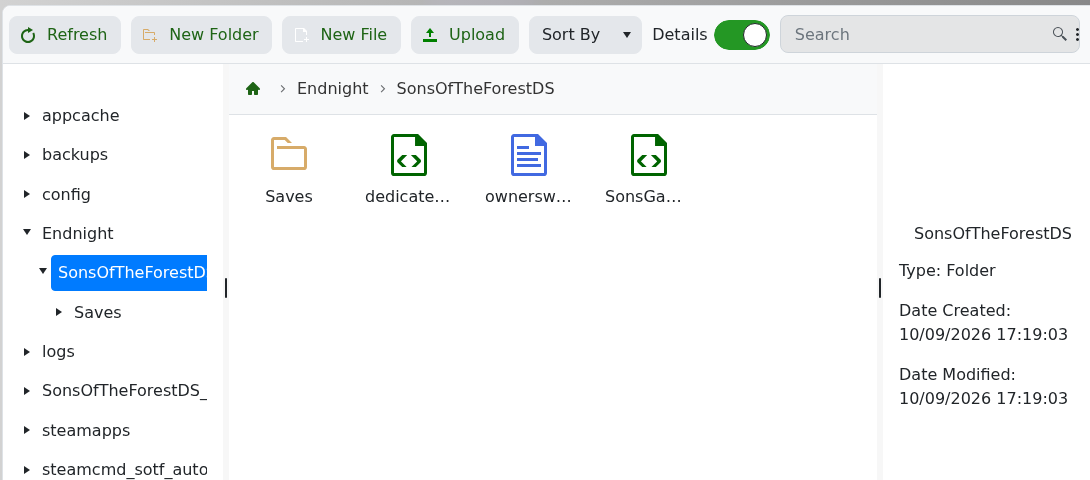
Task: Select steamapps in folder tree
Action: [86, 430]
